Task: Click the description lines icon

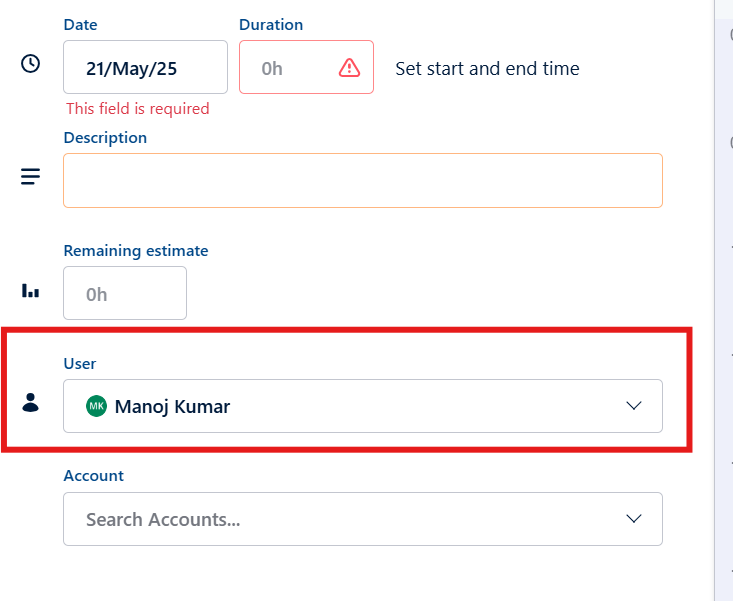Action: coord(31,177)
